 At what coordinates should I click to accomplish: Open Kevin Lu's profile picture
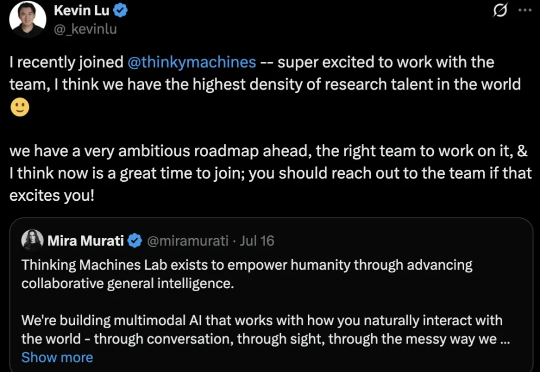28,19
